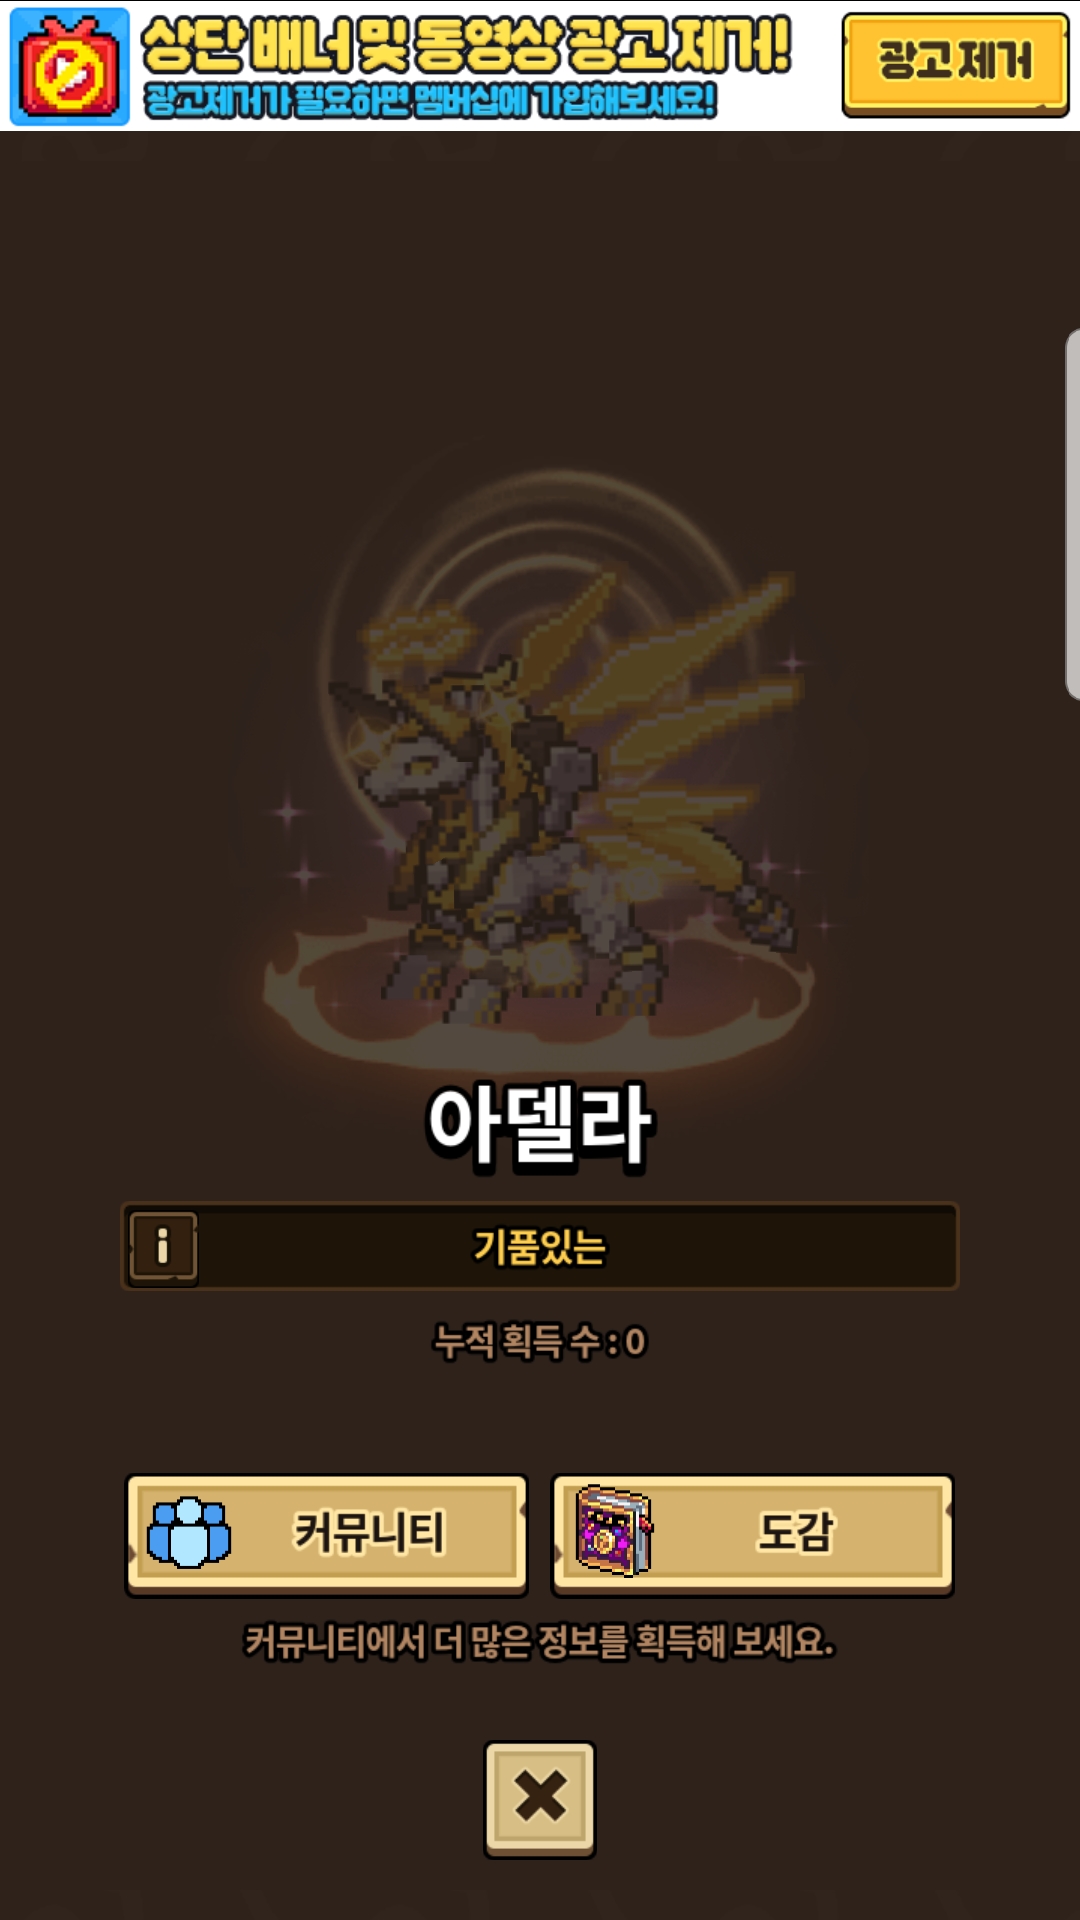Click the 커뮤니티 label text
The height and width of the screenshot is (1920, 1080).
pyautogui.click(x=369, y=1532)
